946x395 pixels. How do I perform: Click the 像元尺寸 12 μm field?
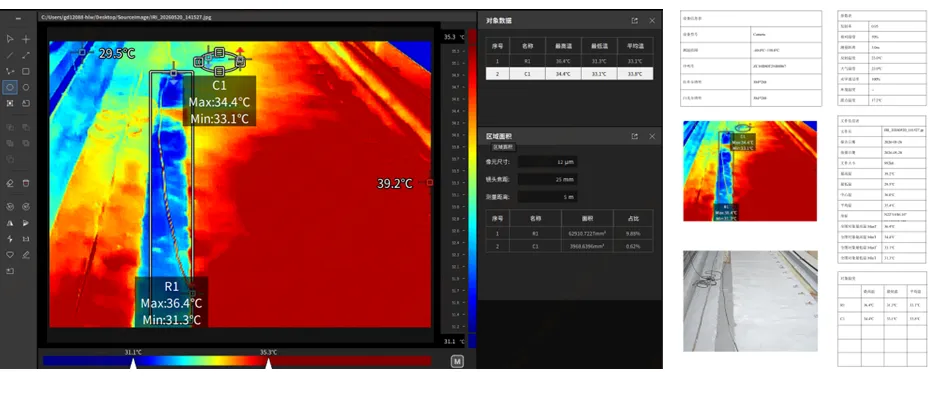[547, 162]
